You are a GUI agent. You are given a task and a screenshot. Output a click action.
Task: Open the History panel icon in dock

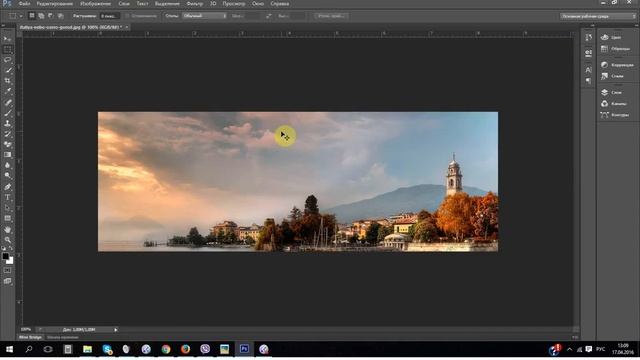tap(588, 37)
